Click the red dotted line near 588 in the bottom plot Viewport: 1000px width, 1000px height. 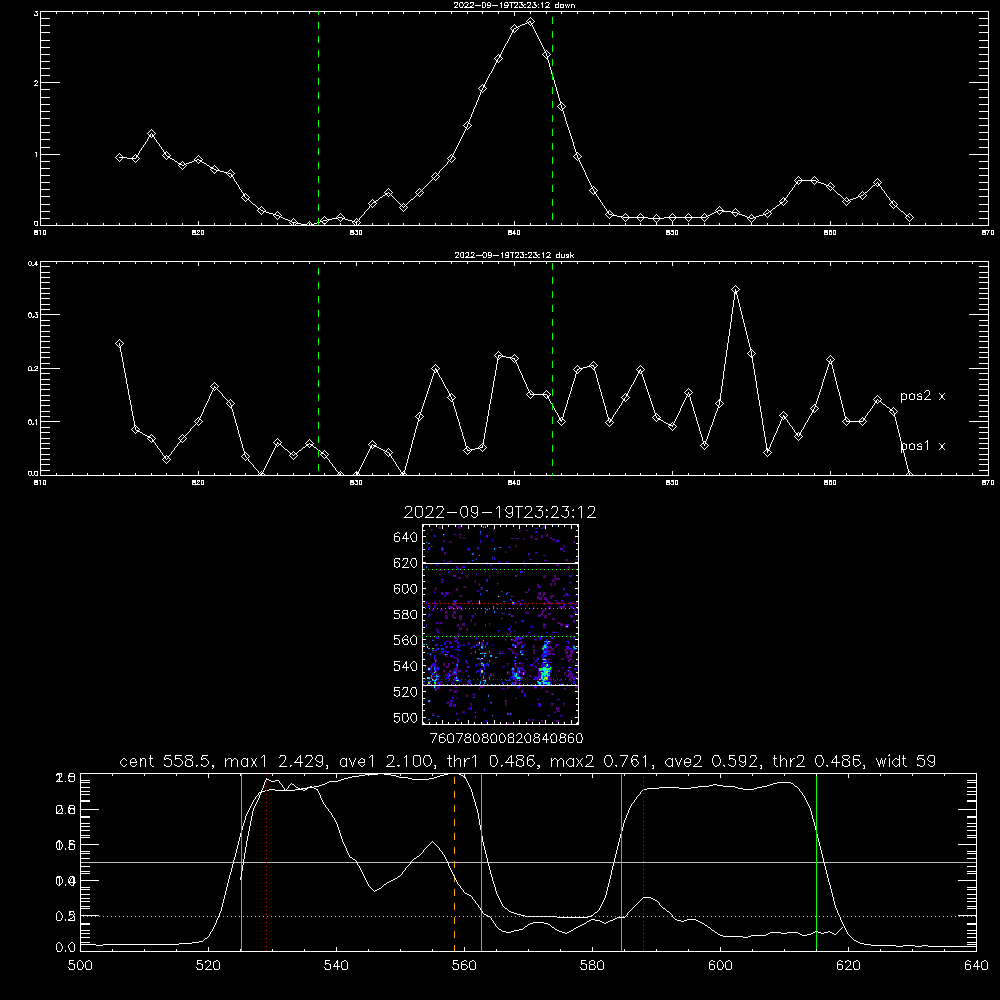pos(643,862)
